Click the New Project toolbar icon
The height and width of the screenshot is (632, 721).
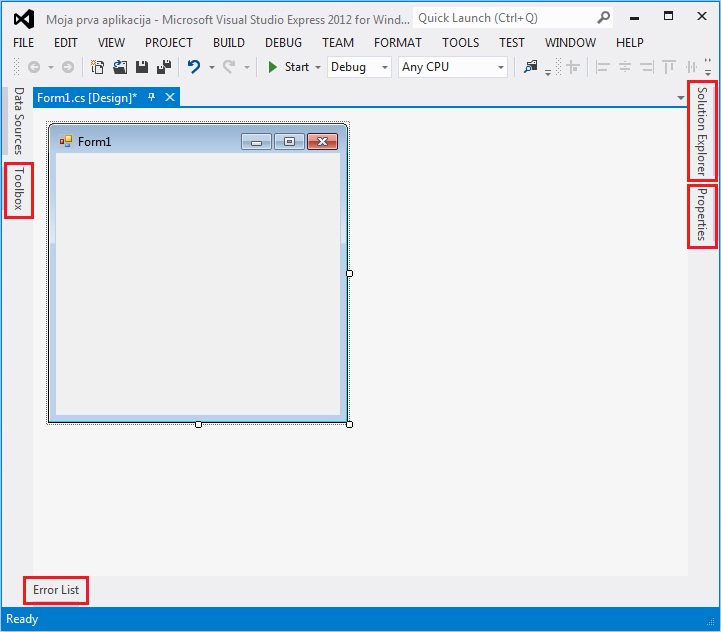(98, 67)
